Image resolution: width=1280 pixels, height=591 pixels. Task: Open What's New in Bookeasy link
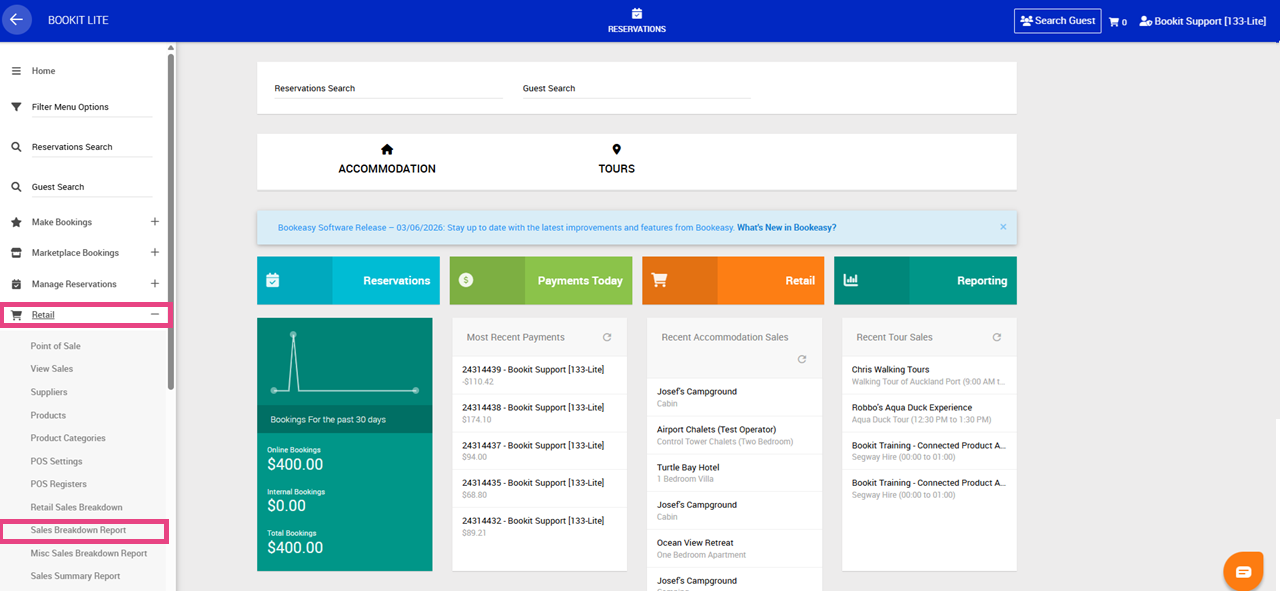tap(787, 228)
